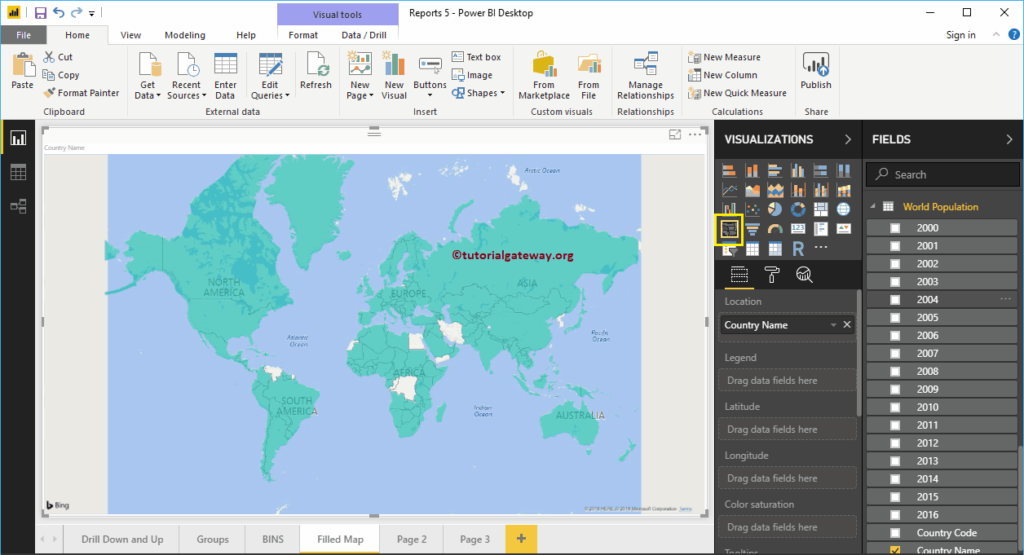Choose the Matrix visualization
The image size is (1024, 555).
click(775, 249)
